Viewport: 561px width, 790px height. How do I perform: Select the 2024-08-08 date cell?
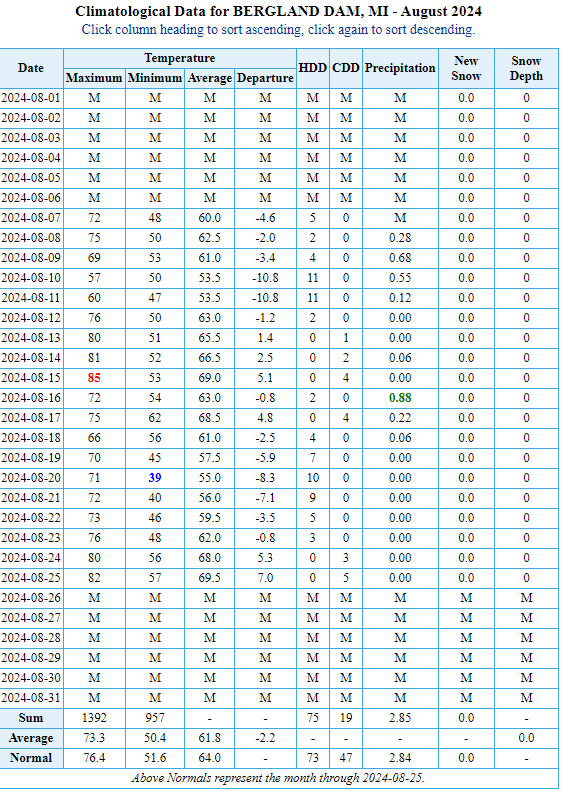click(x=31, y=238)
